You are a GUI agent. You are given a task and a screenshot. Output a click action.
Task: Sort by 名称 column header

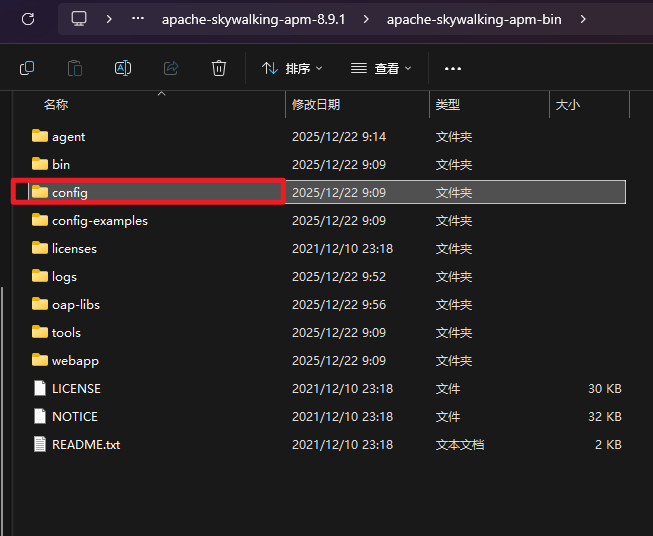click(56, 105)
